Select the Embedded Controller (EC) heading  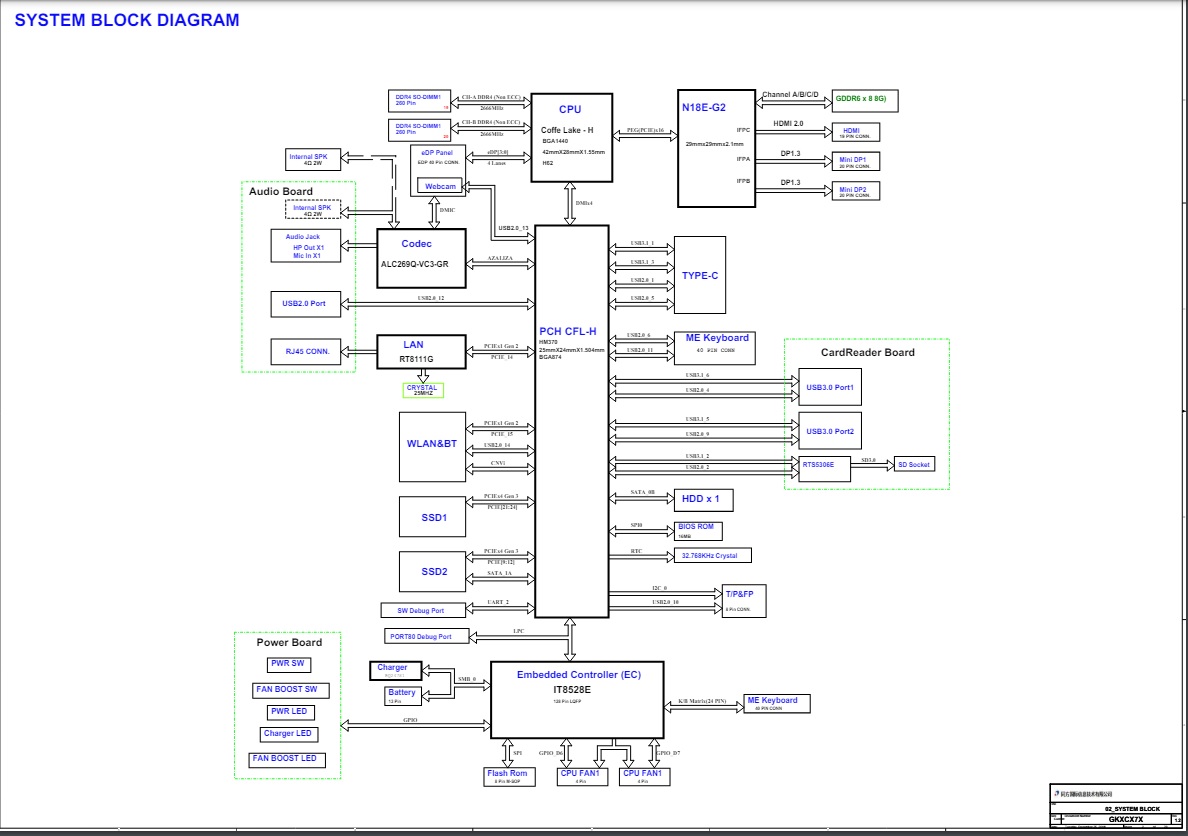point(579,675)
